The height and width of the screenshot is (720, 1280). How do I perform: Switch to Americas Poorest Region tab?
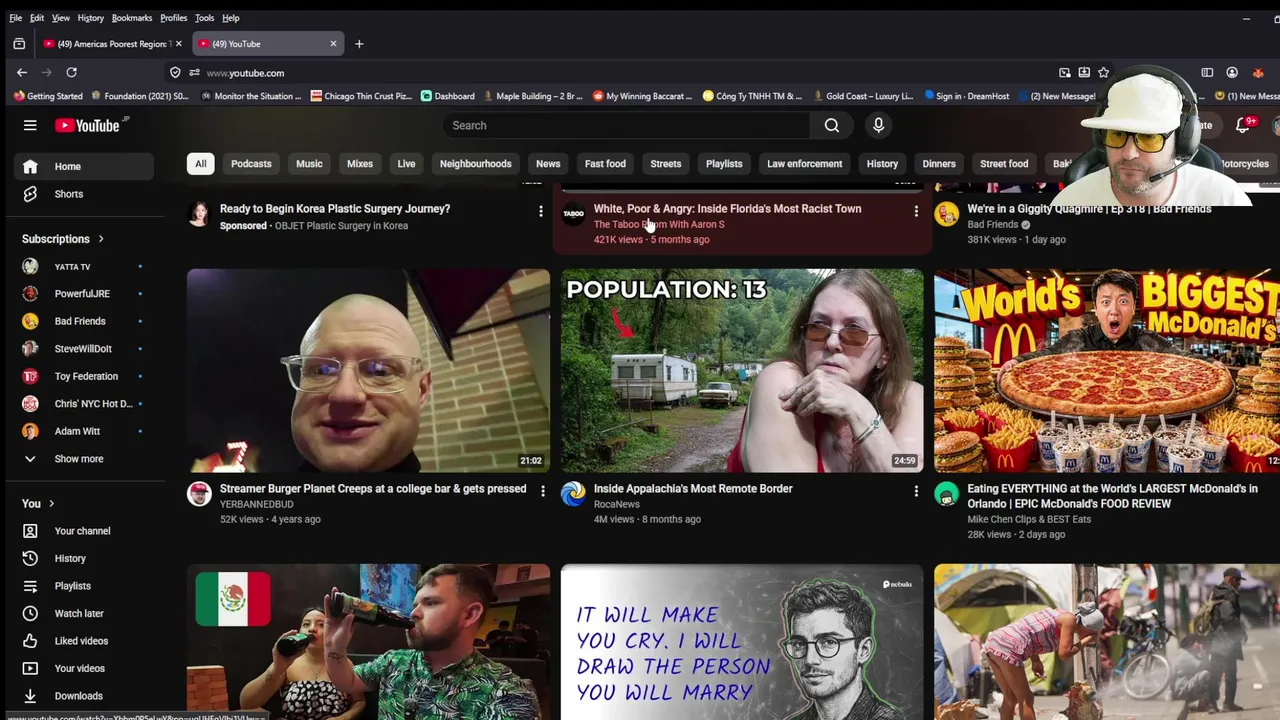pyautogui.click(x=112, y=44)
